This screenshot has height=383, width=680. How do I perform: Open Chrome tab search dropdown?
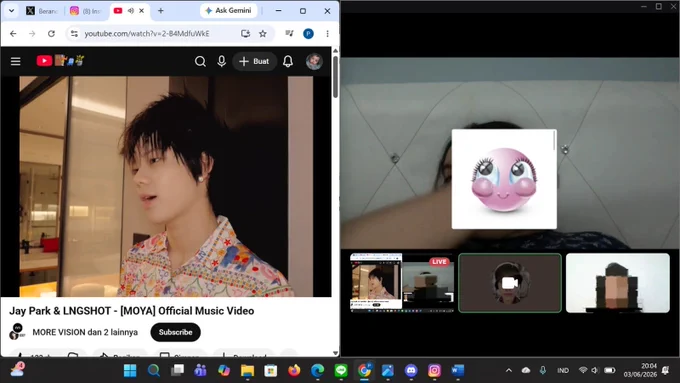[x=11, y=11]
